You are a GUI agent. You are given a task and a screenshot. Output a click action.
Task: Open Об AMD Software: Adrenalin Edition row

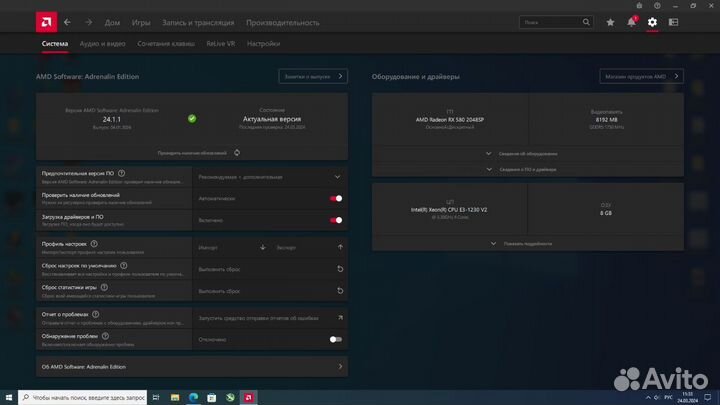(192, 366)
